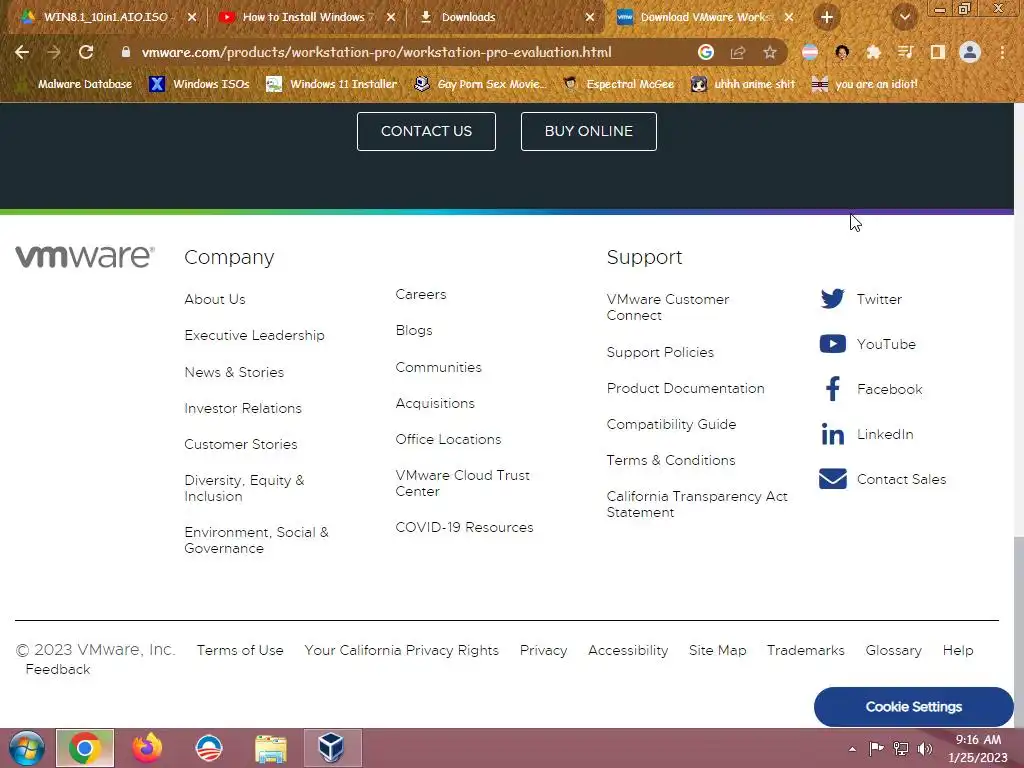Open Chrome three-dot menu

(1002, 52)
